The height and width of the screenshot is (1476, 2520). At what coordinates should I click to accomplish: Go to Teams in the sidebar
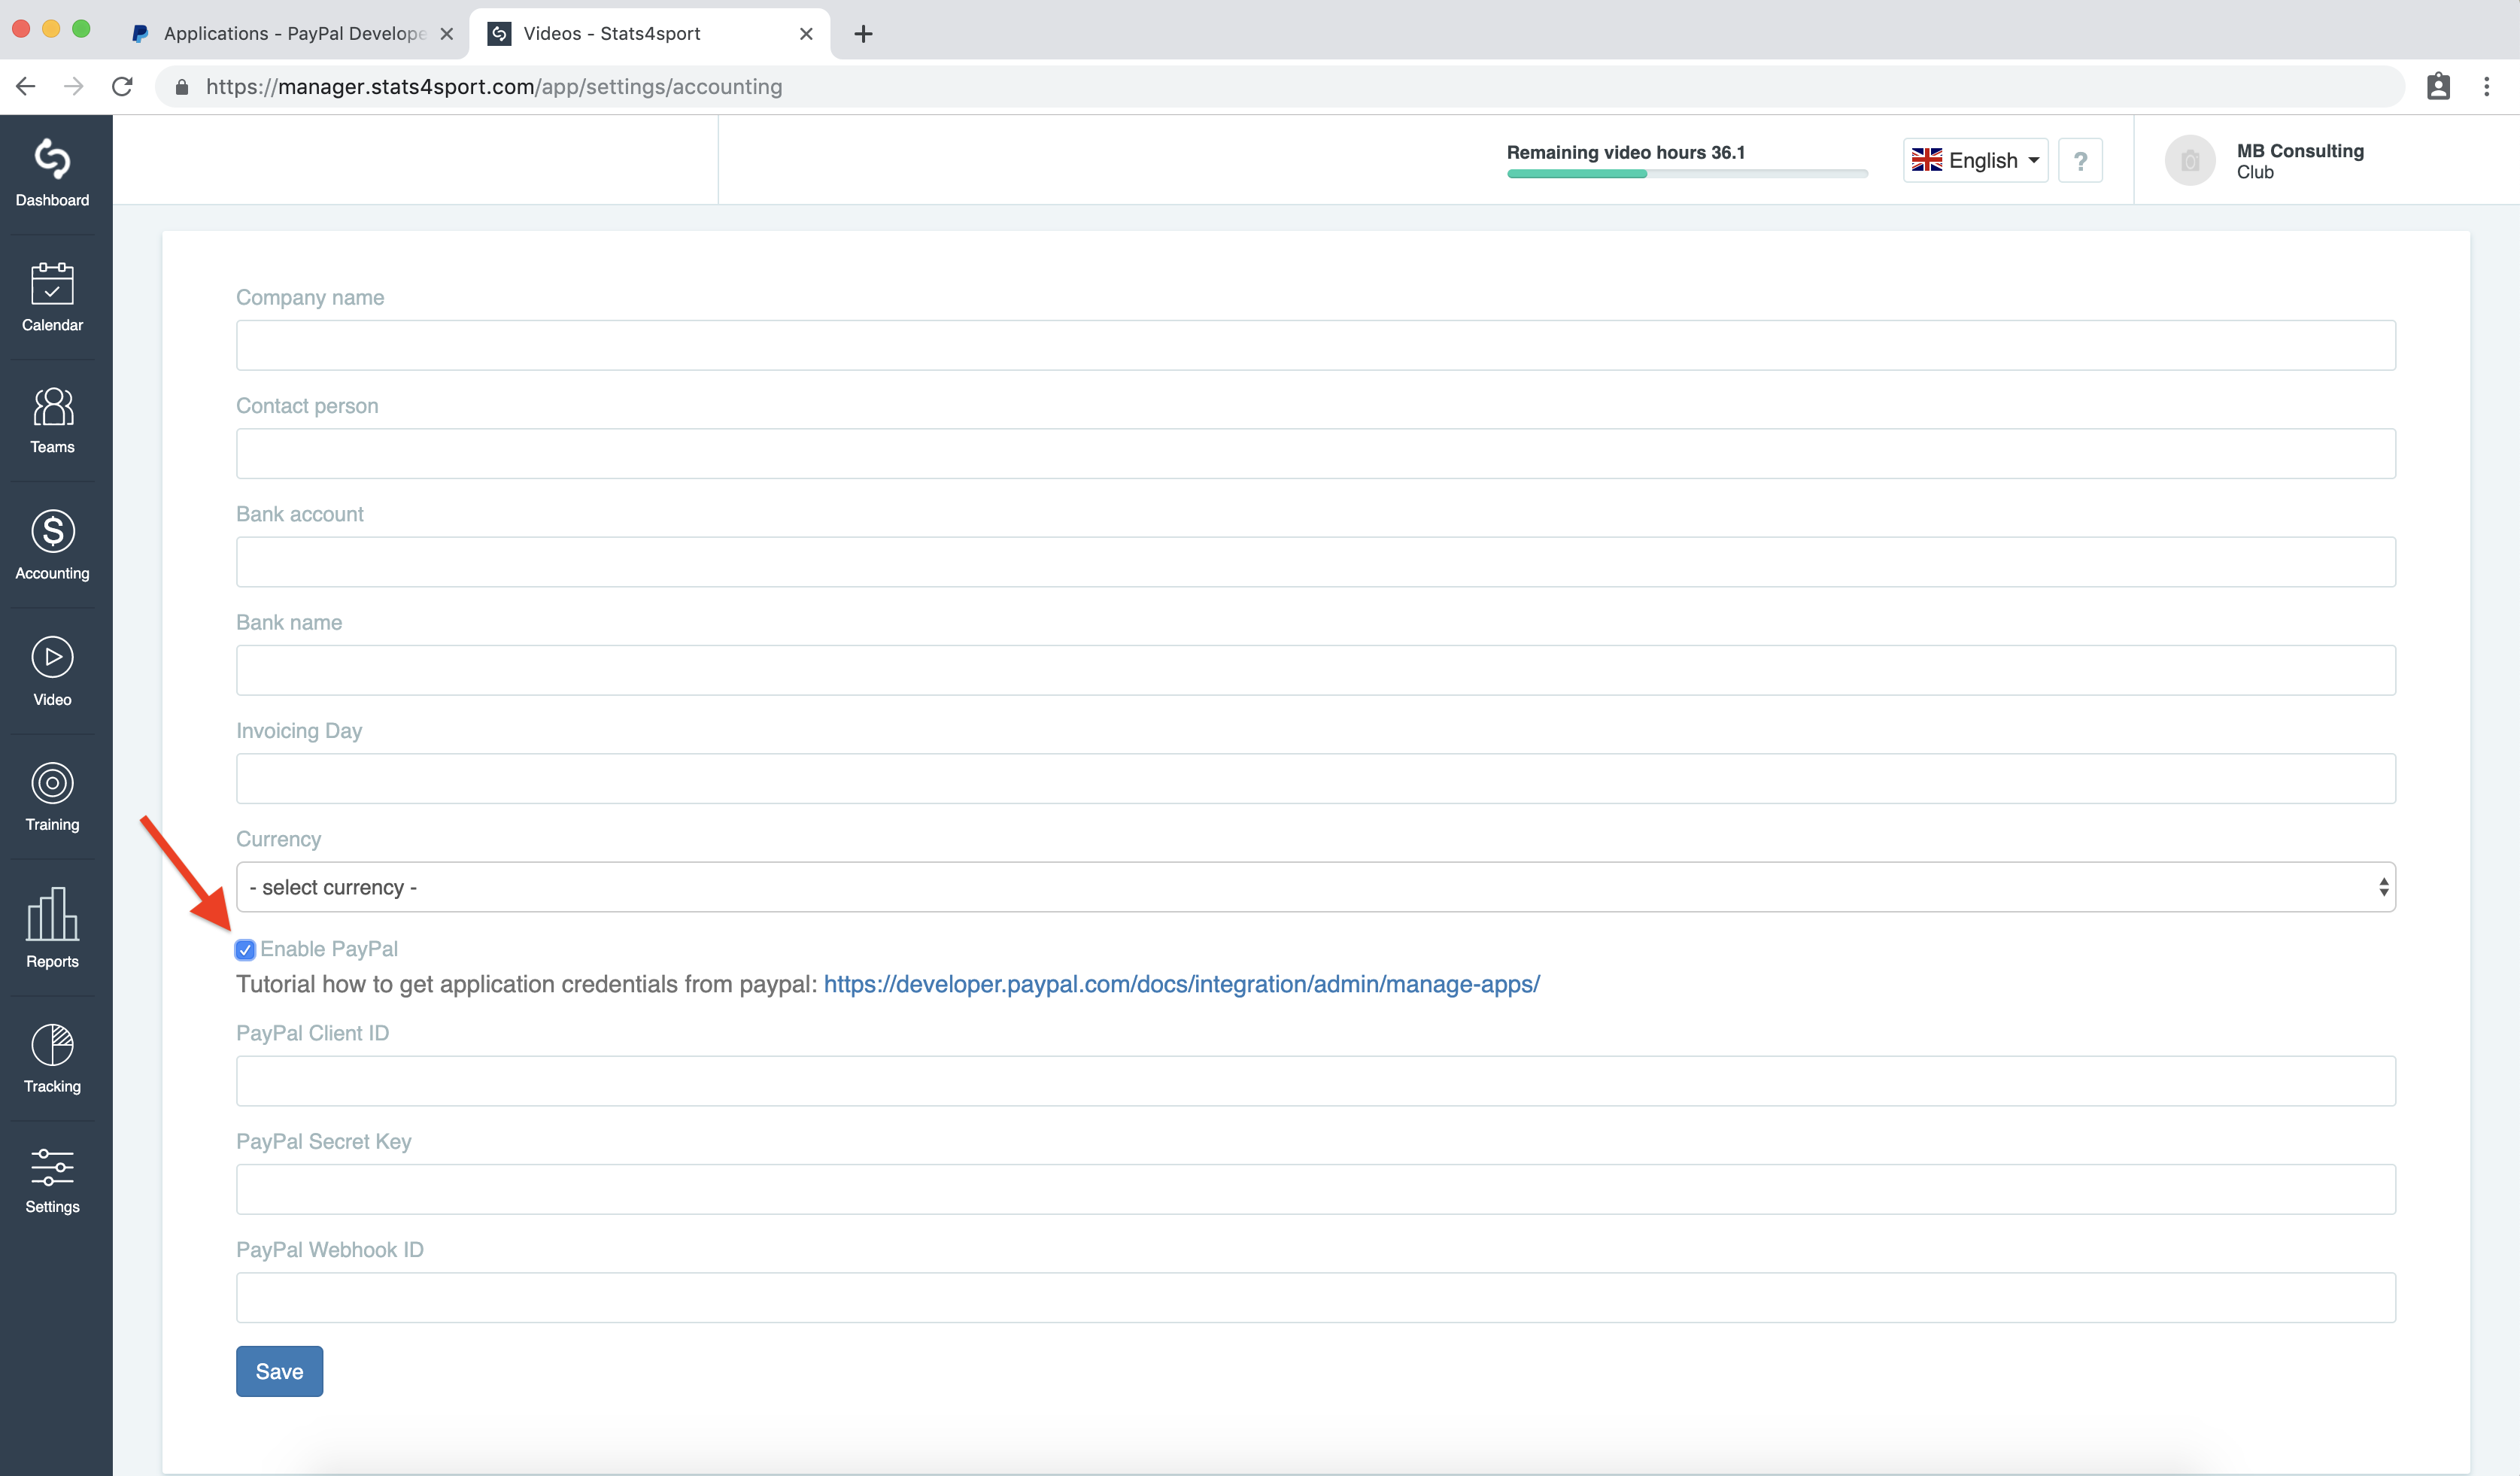pos(52,421)
